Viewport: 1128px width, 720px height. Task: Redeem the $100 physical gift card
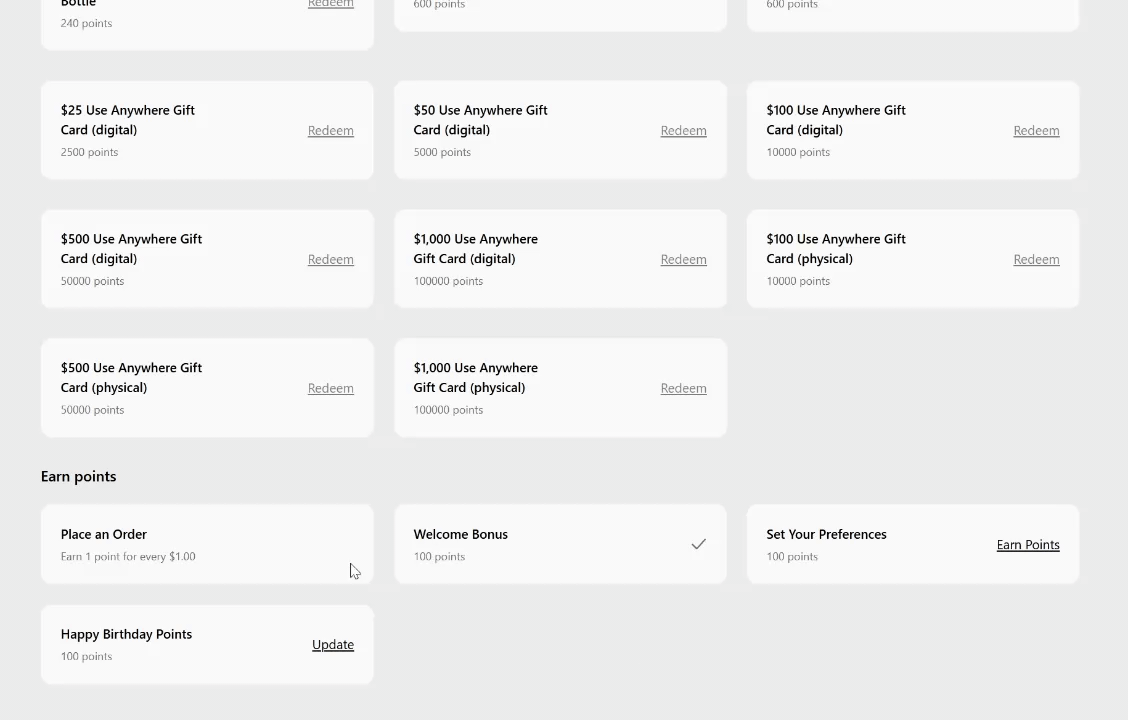(x=1036, y=260)
